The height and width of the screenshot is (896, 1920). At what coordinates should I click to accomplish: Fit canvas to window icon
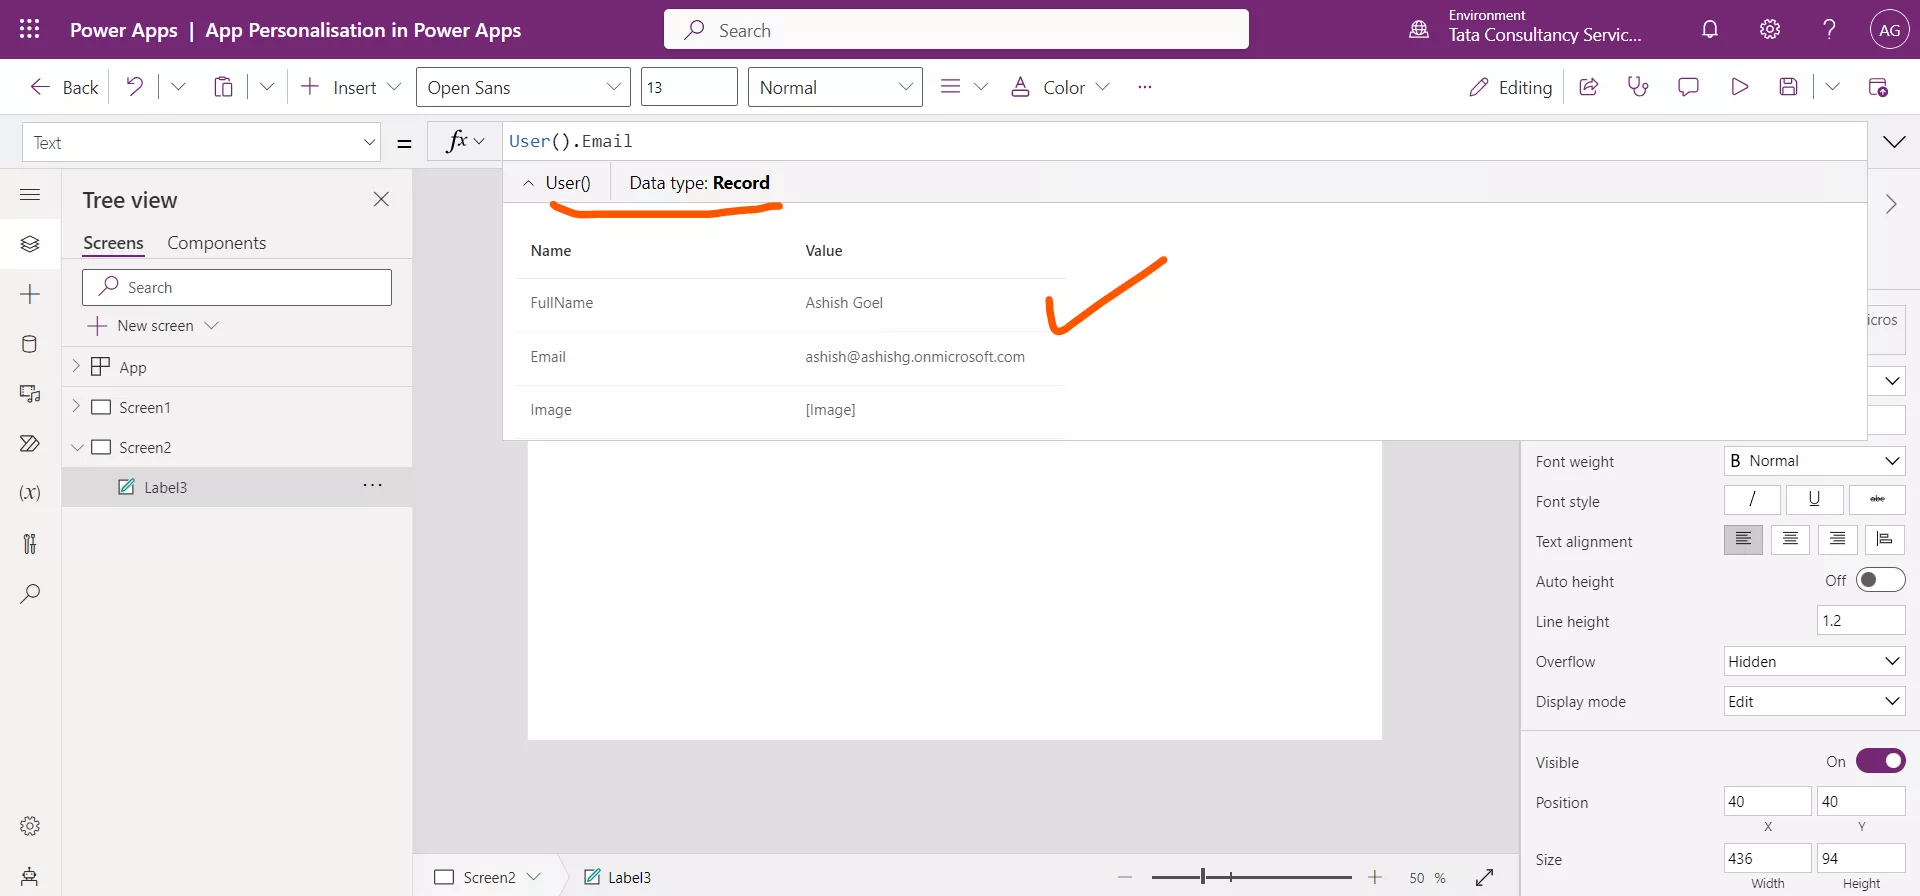tap(1485, 877)
